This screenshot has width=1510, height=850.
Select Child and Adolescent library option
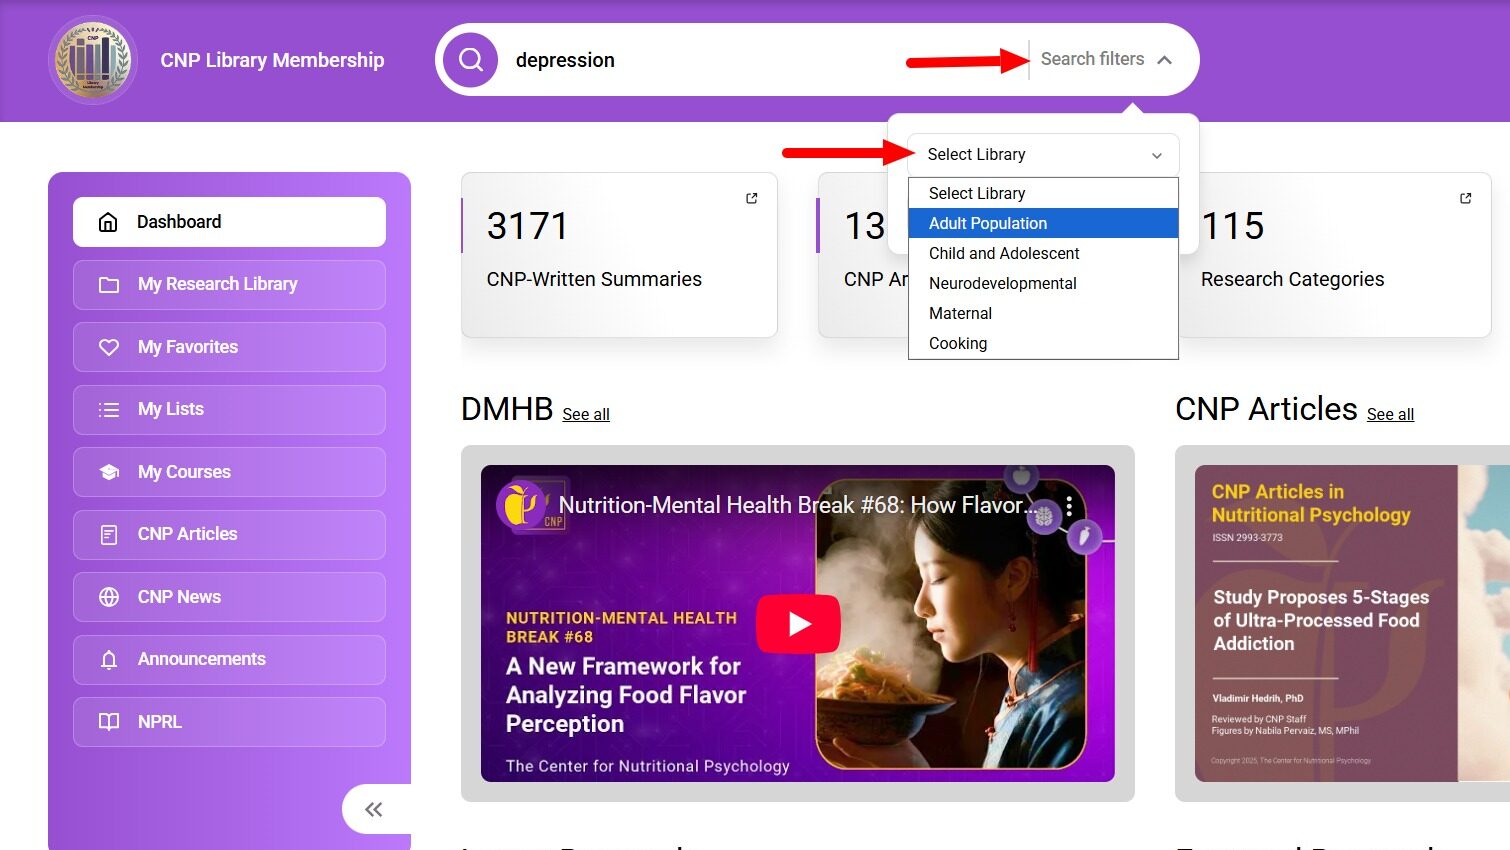(1004, 253)
